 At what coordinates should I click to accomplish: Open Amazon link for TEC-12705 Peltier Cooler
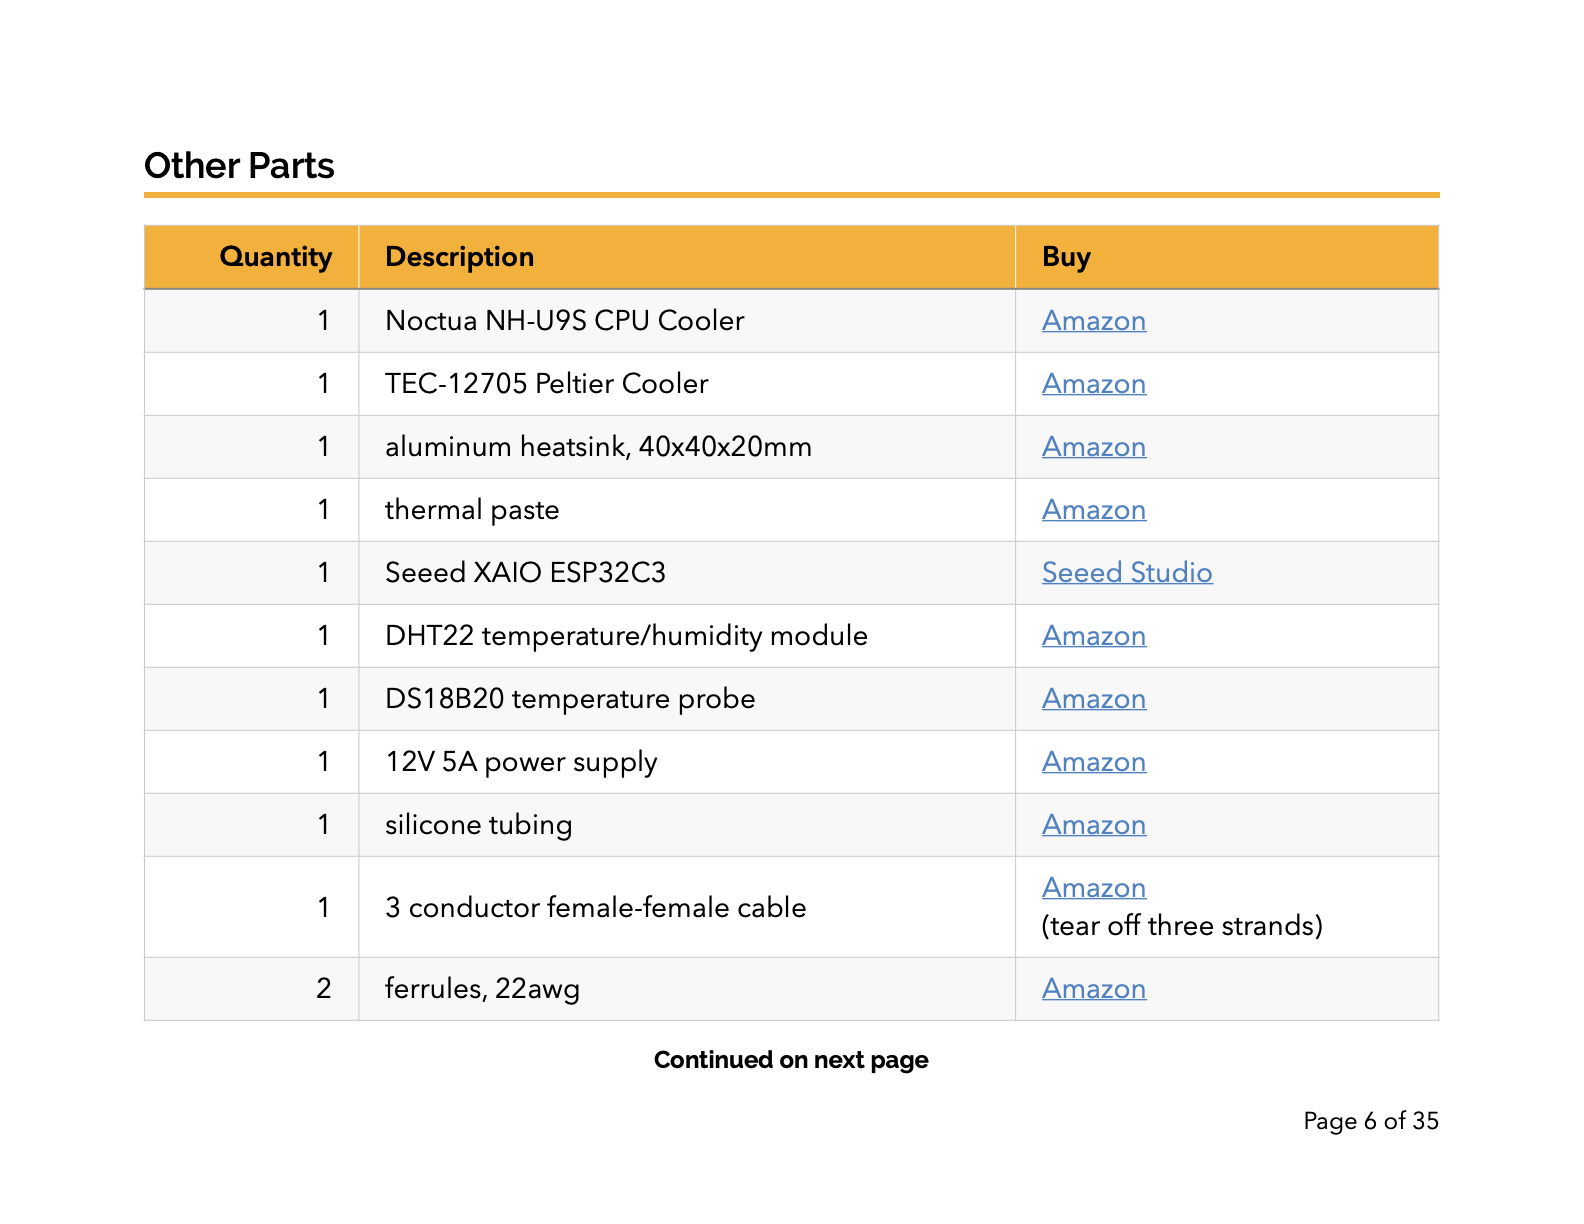[x=1094, y=384]
